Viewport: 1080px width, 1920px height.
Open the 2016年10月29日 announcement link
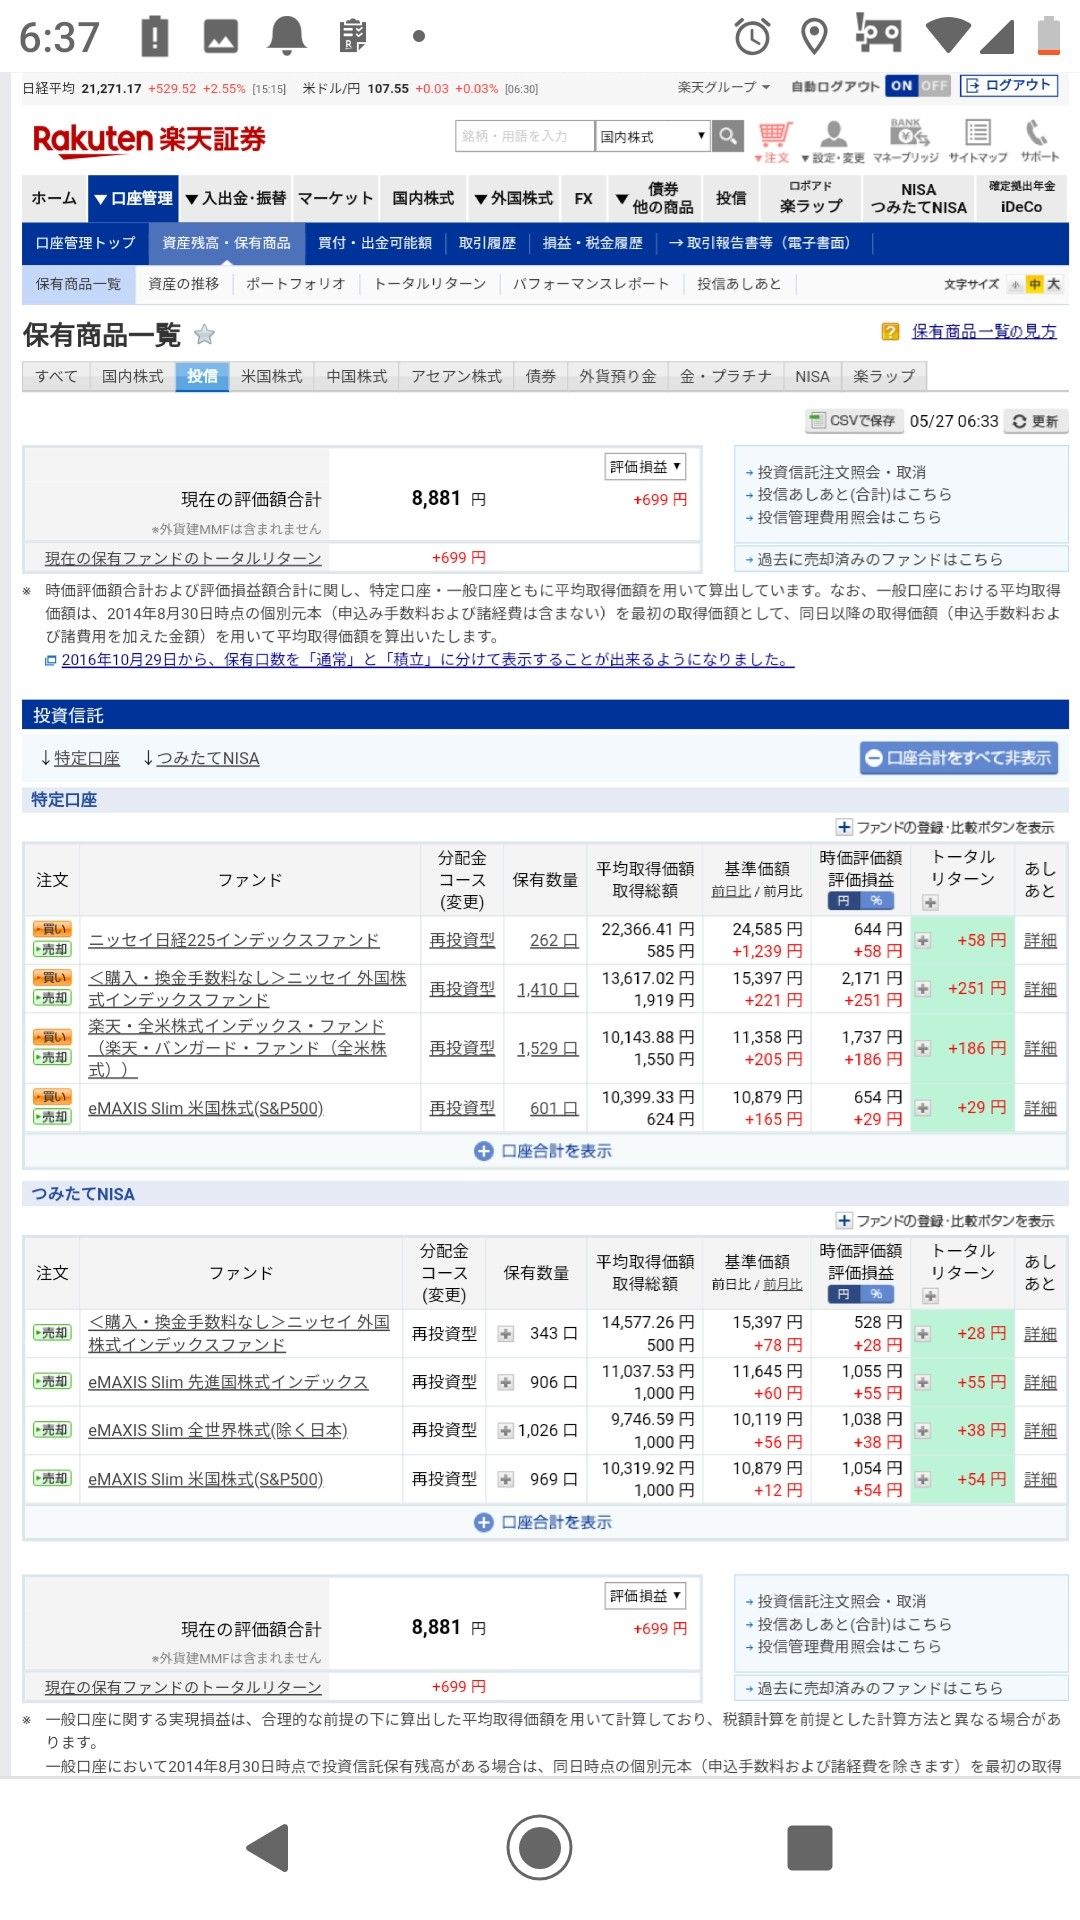click(427, 660)
